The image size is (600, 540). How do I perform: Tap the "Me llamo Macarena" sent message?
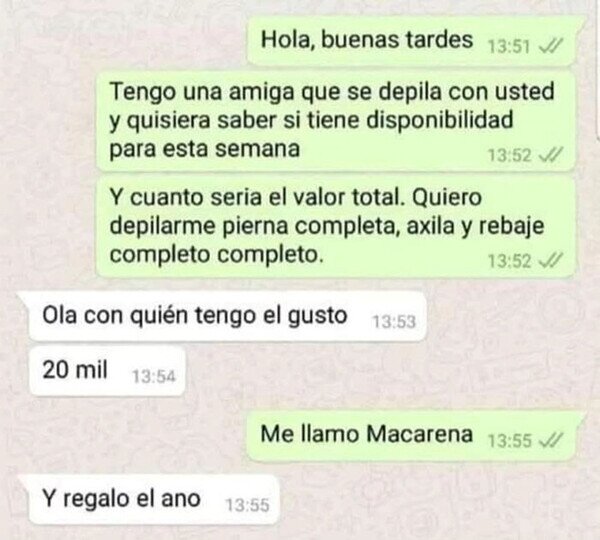[412, 435]
